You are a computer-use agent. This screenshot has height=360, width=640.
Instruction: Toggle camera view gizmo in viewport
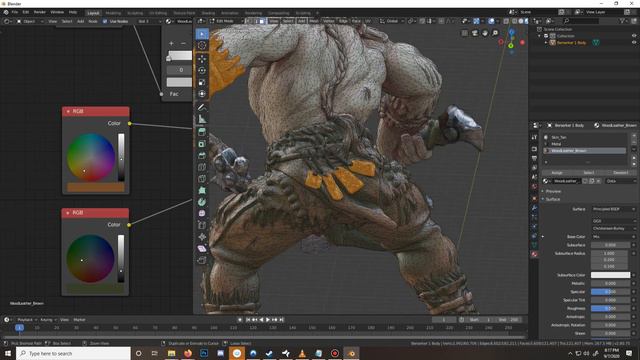pyautogui.click(x=475, y=33)
